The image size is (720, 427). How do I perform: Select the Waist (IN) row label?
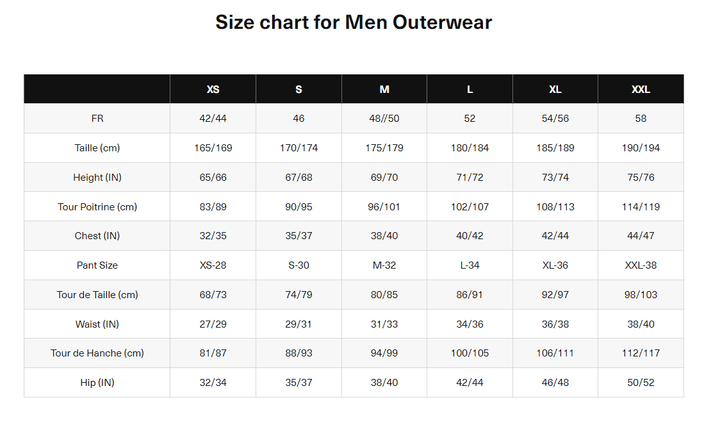pyautogui.click(x=97, y=324)
